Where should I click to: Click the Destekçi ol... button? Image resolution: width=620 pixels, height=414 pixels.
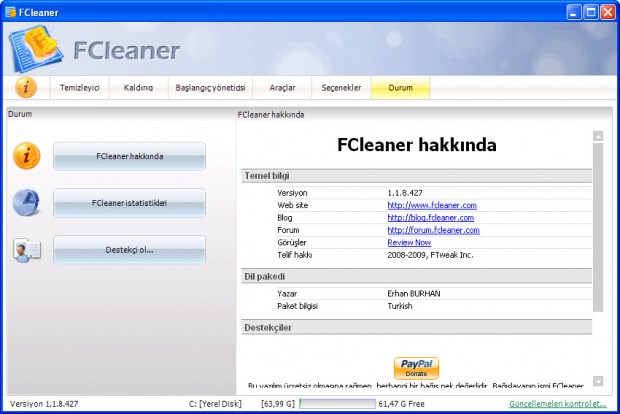pos(130,250)
